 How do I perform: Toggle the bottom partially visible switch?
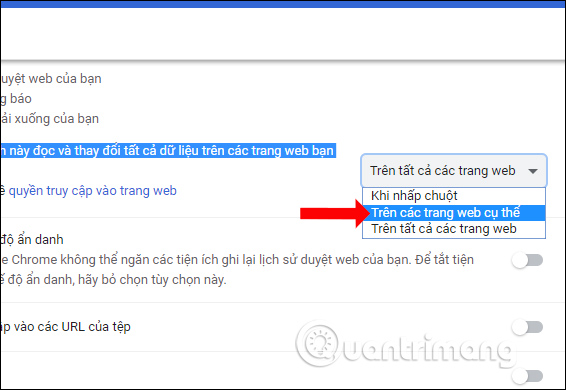tap(528, 376)
